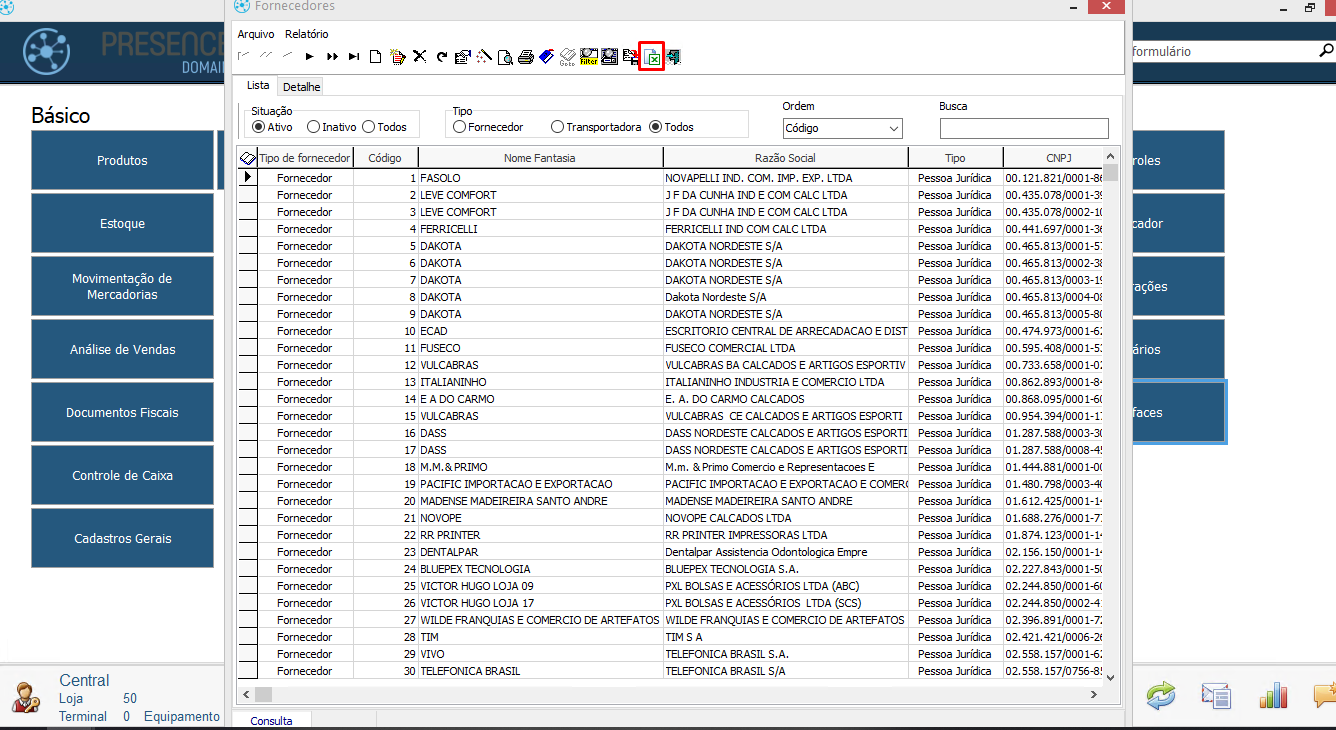Select the Inativo radio button
This screenshot has width=1336, height=730.
click(x=314, y=127)
